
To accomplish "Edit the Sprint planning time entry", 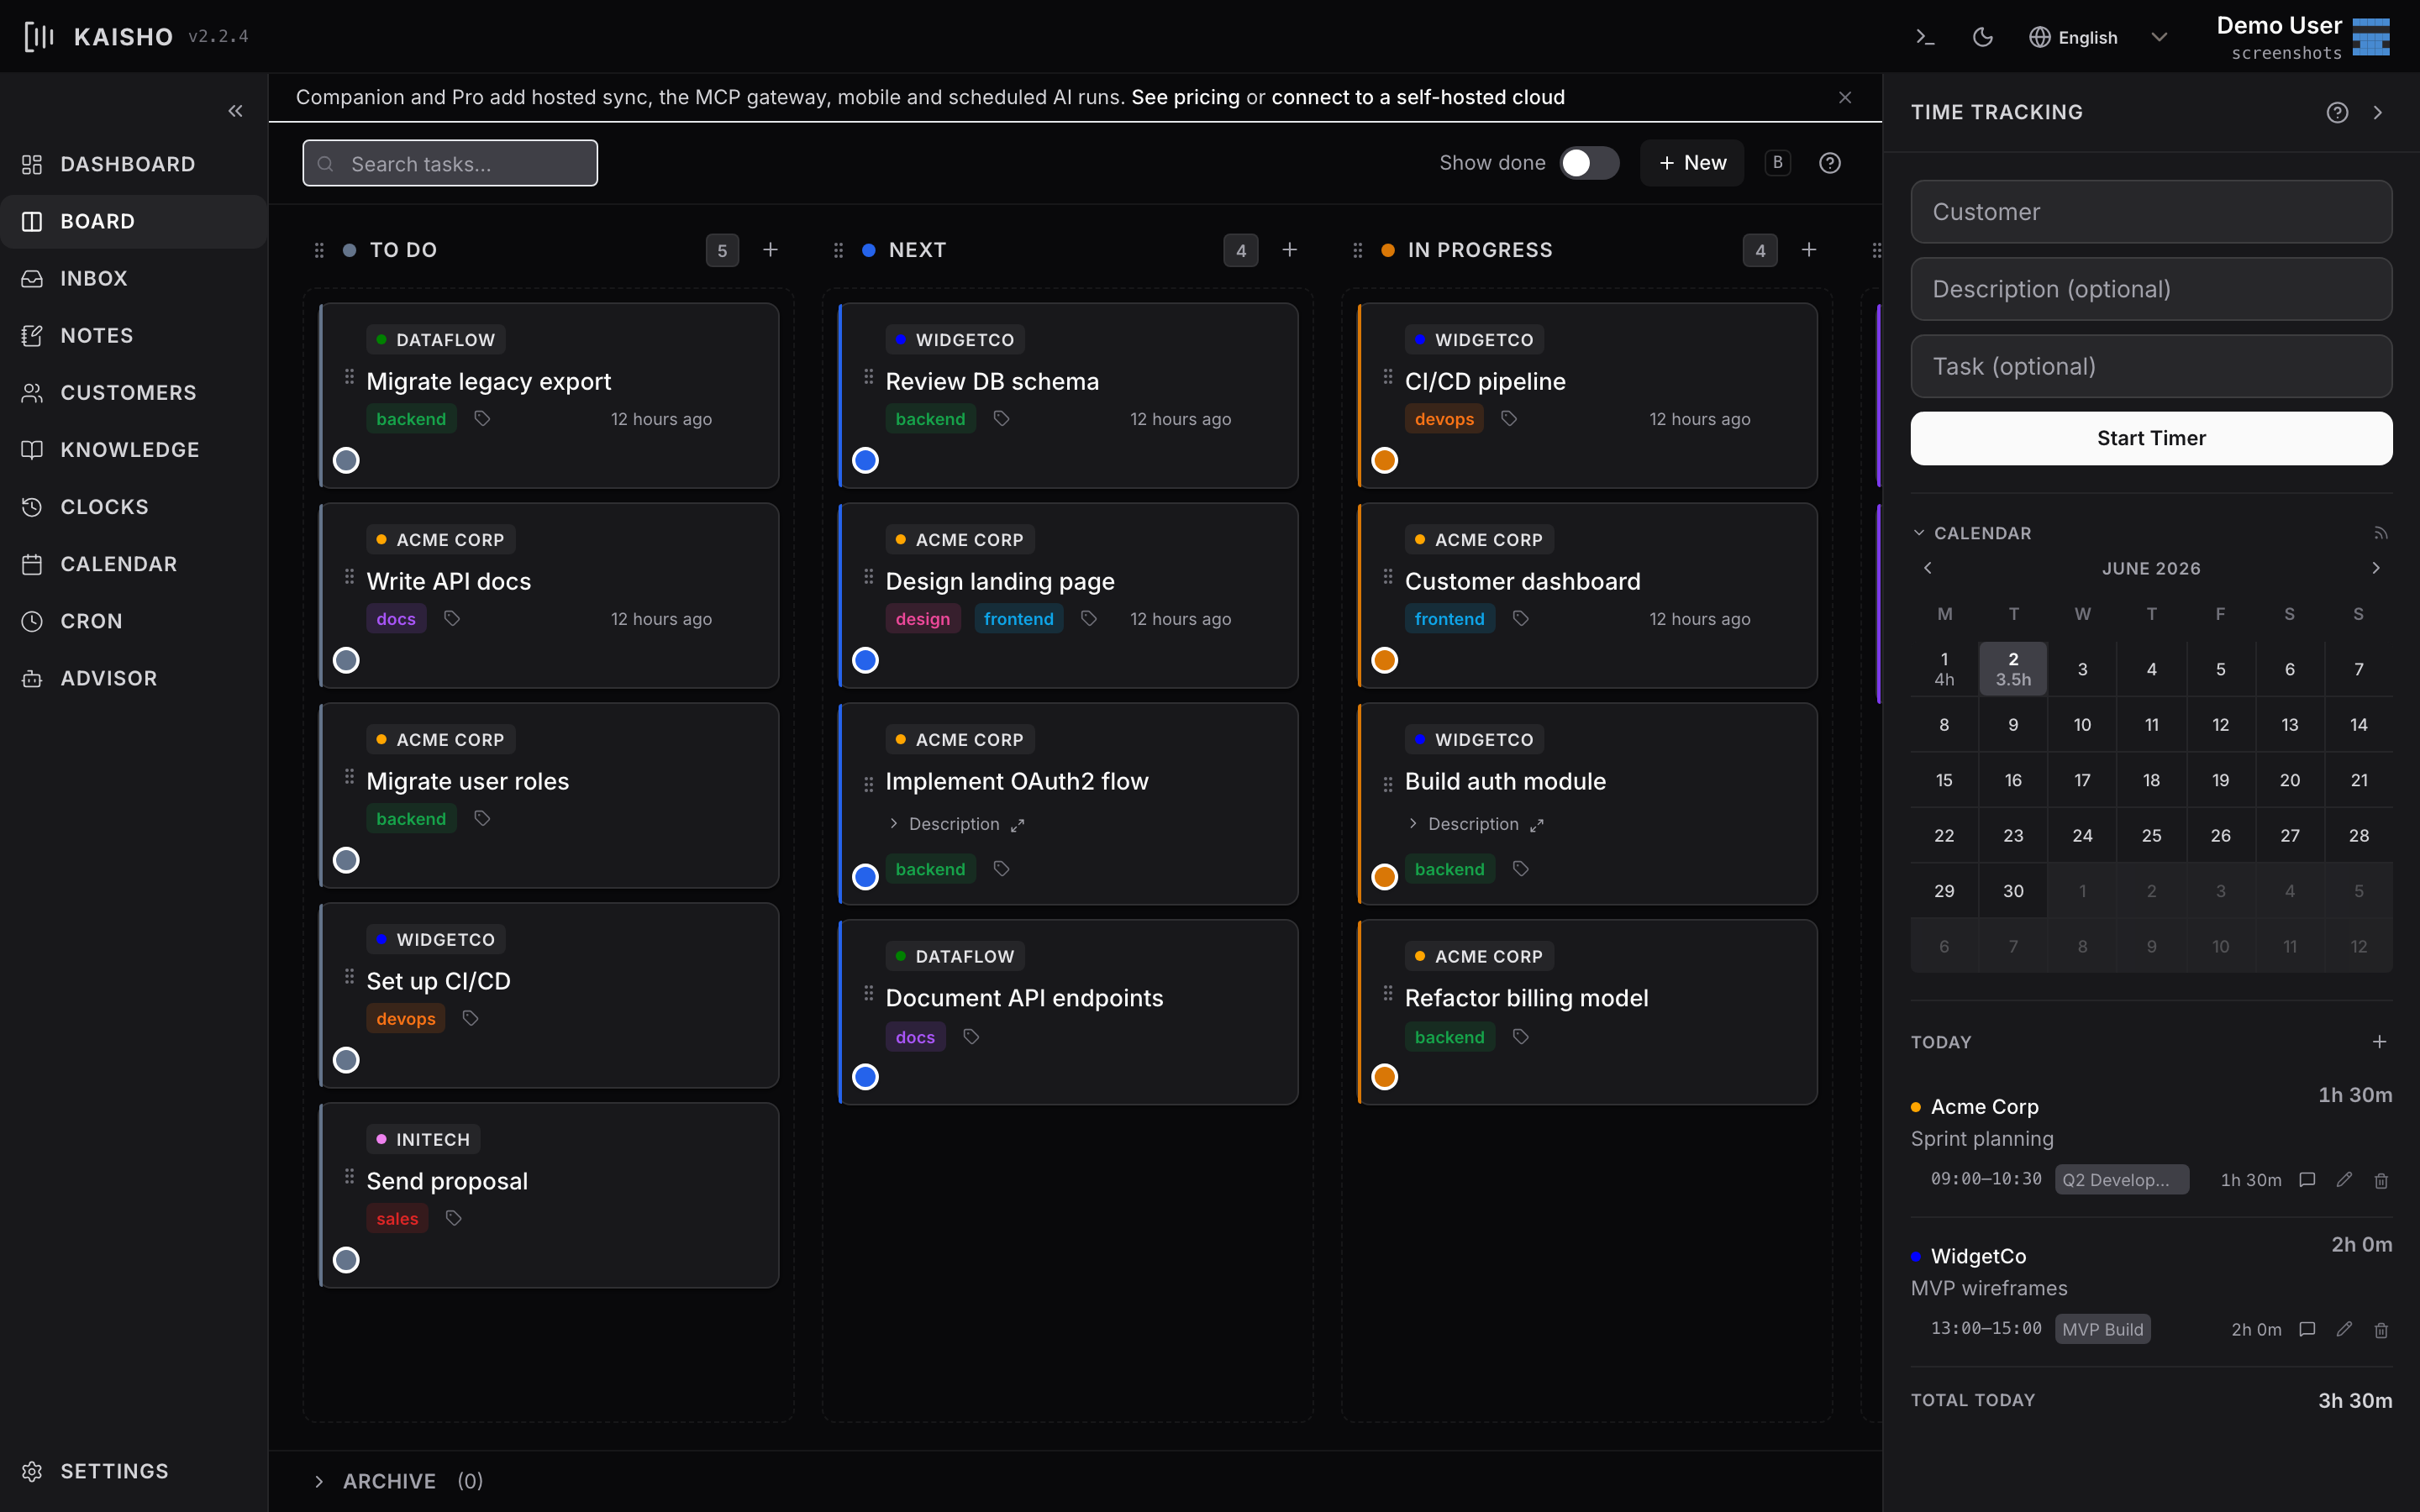I will pos(2344,1180).
